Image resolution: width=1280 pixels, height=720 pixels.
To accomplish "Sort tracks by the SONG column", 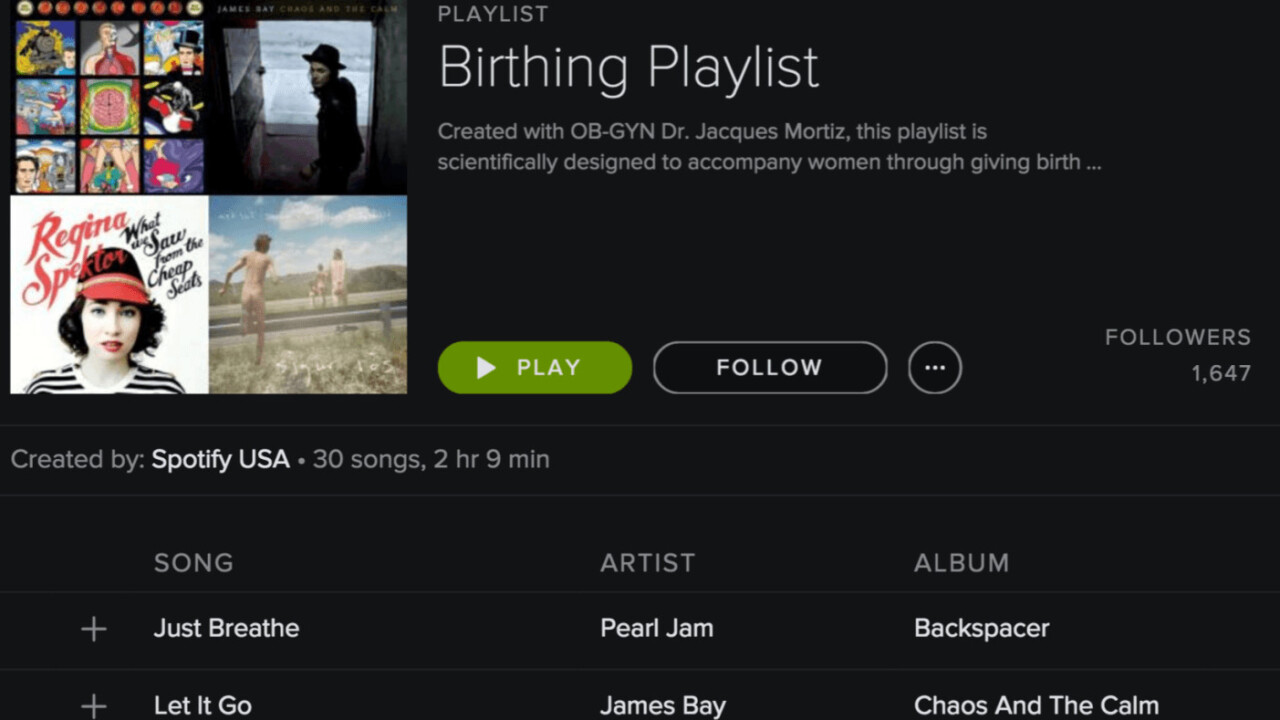I will (193, 563).
